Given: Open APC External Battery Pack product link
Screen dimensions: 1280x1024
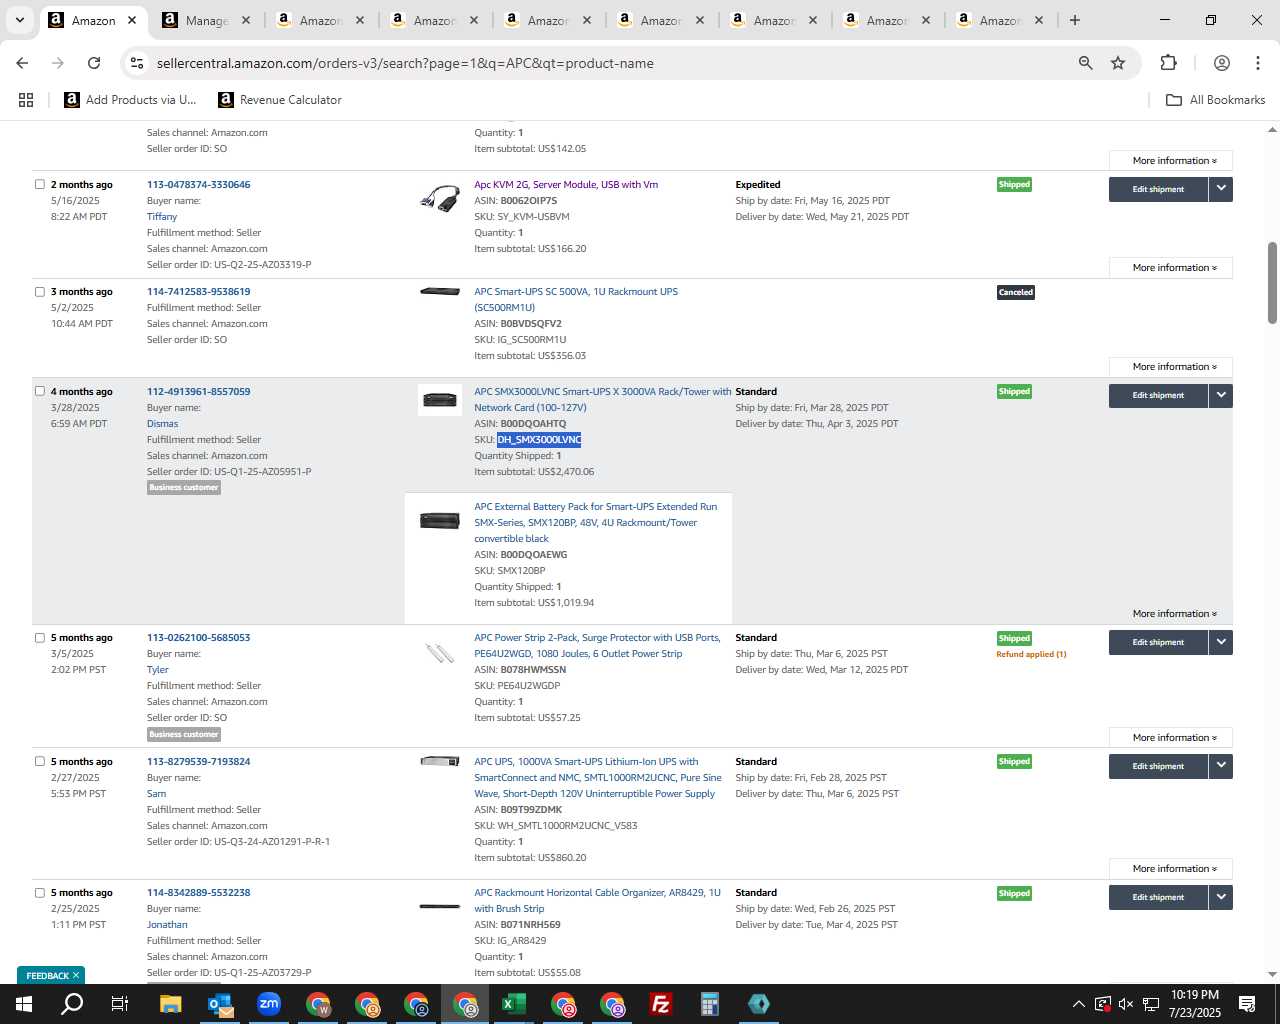Looking at the screenshot, I should pos(596,522).
